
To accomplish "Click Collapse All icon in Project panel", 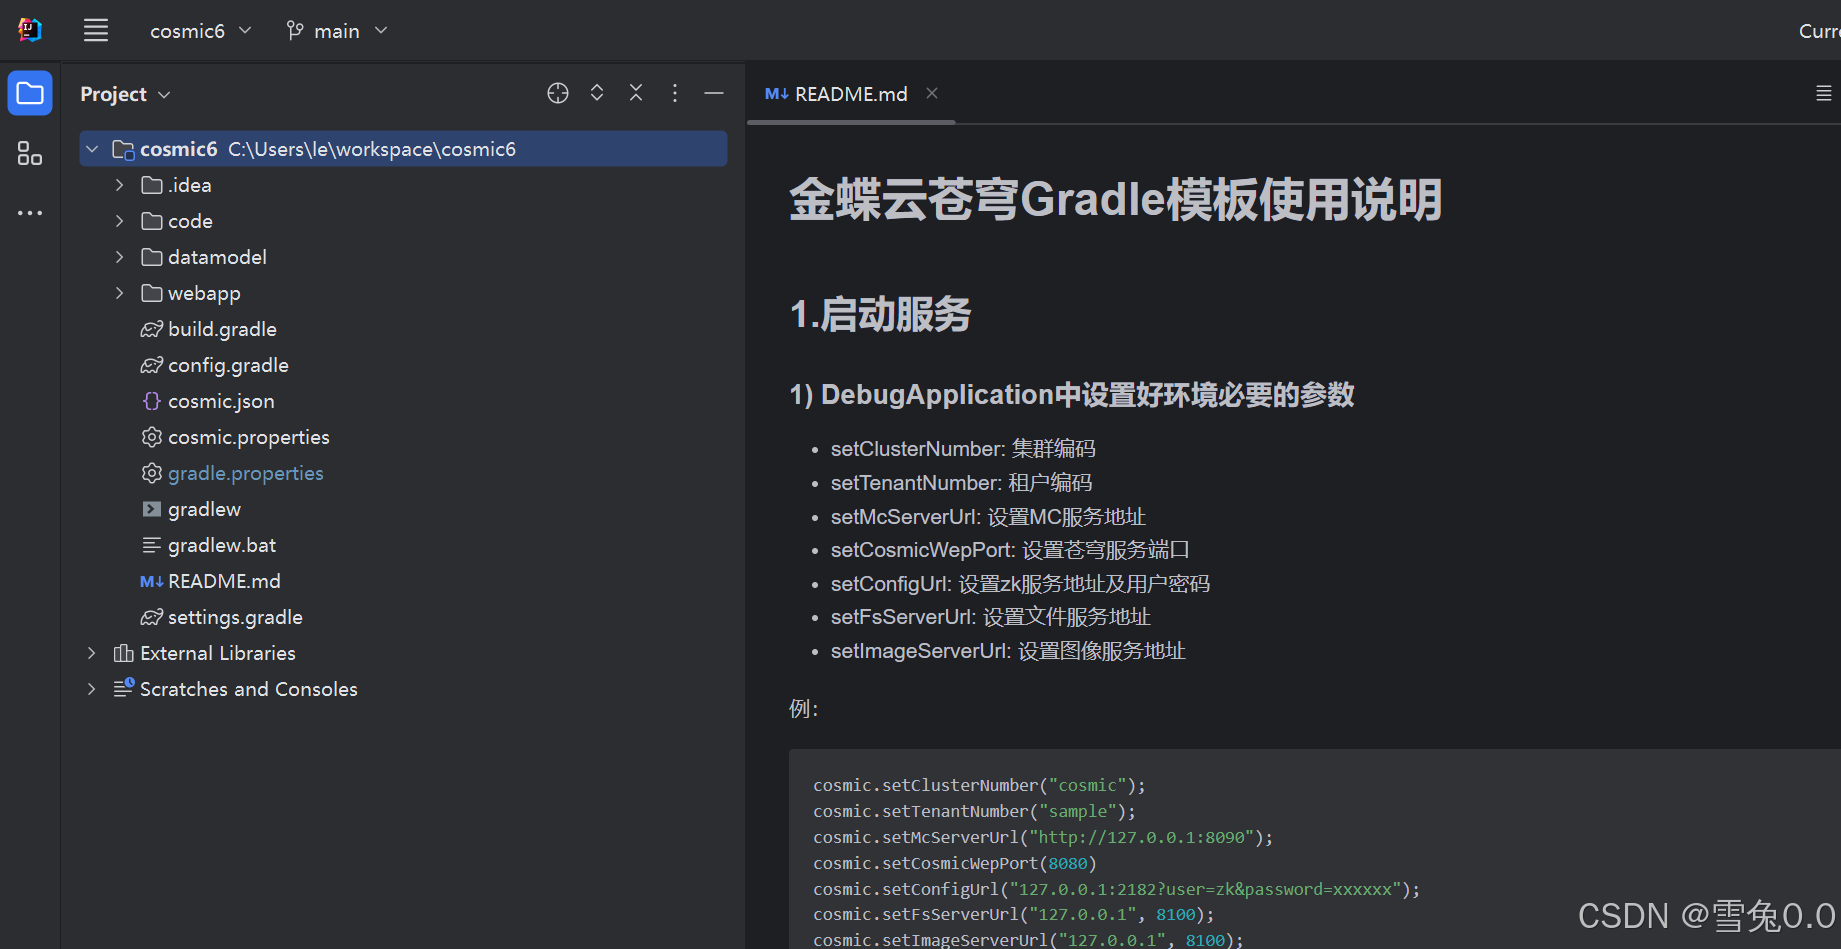I will (x=636, y=93).
